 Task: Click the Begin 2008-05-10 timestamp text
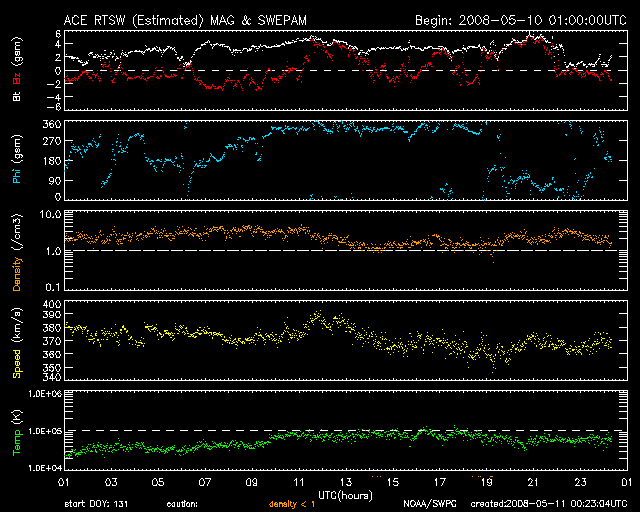520,21
